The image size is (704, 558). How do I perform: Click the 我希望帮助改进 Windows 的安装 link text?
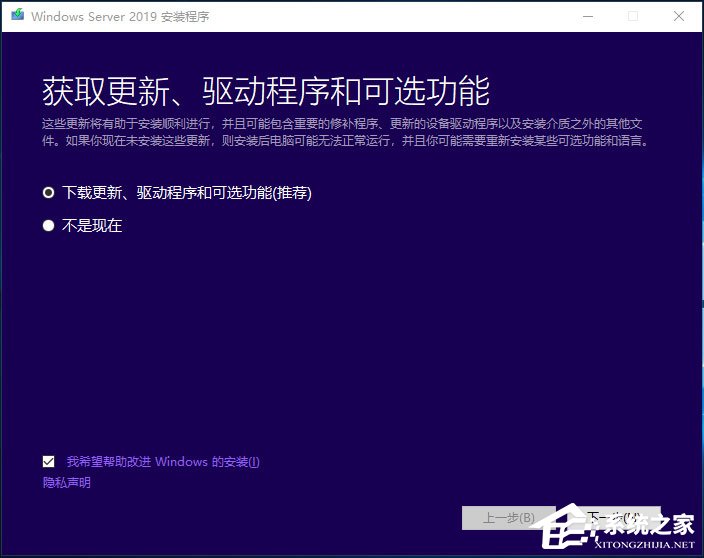pos(162,462)
